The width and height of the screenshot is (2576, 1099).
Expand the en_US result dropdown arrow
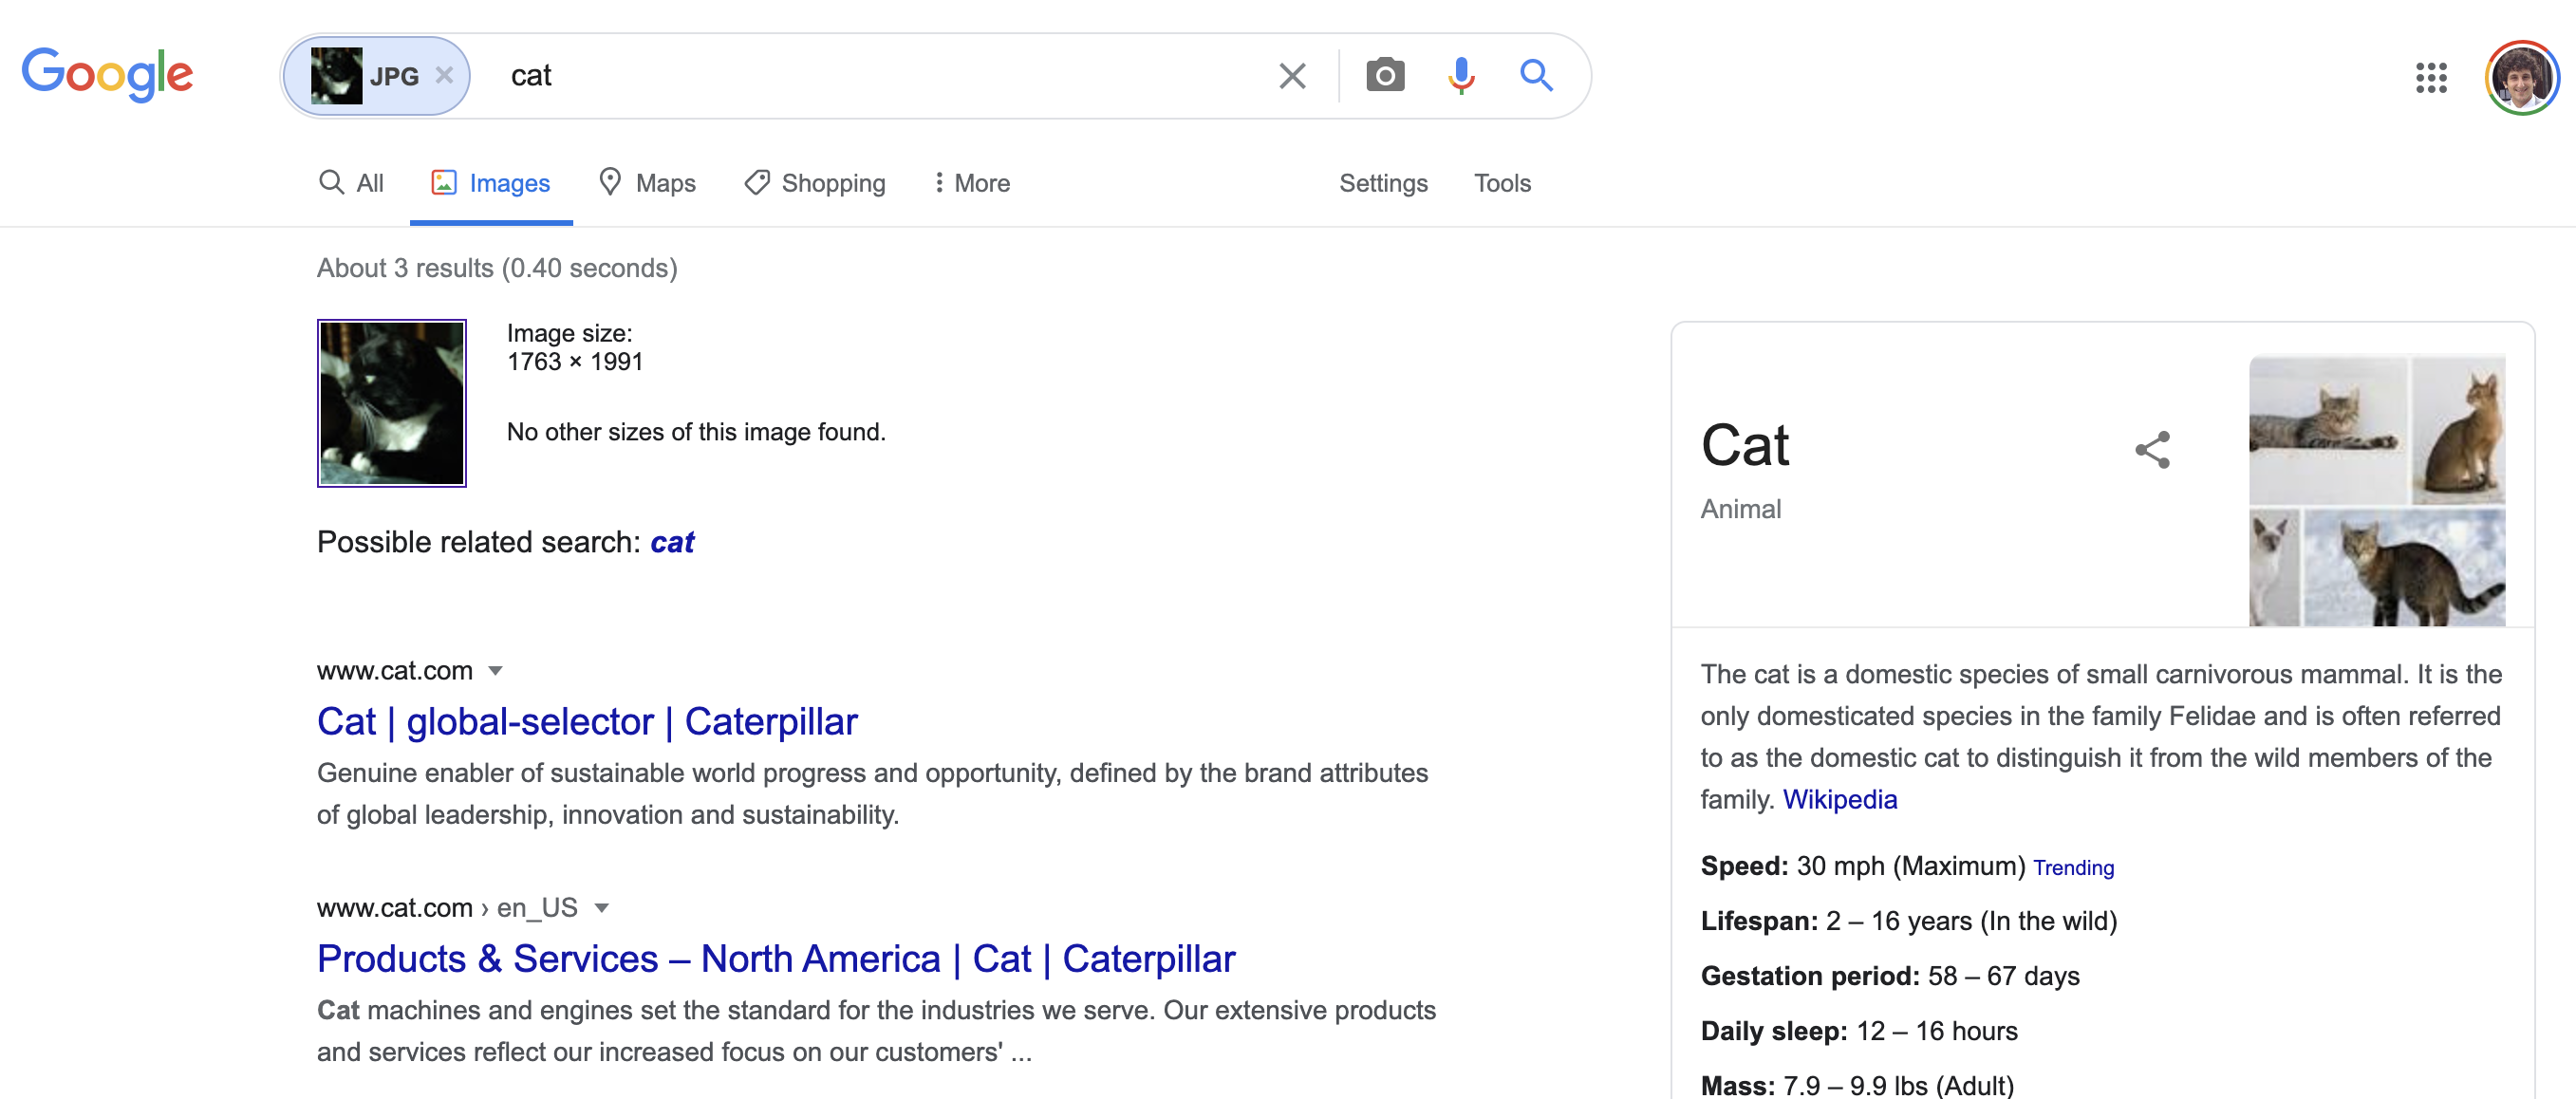pyautogui.click(x=601, y=908)
